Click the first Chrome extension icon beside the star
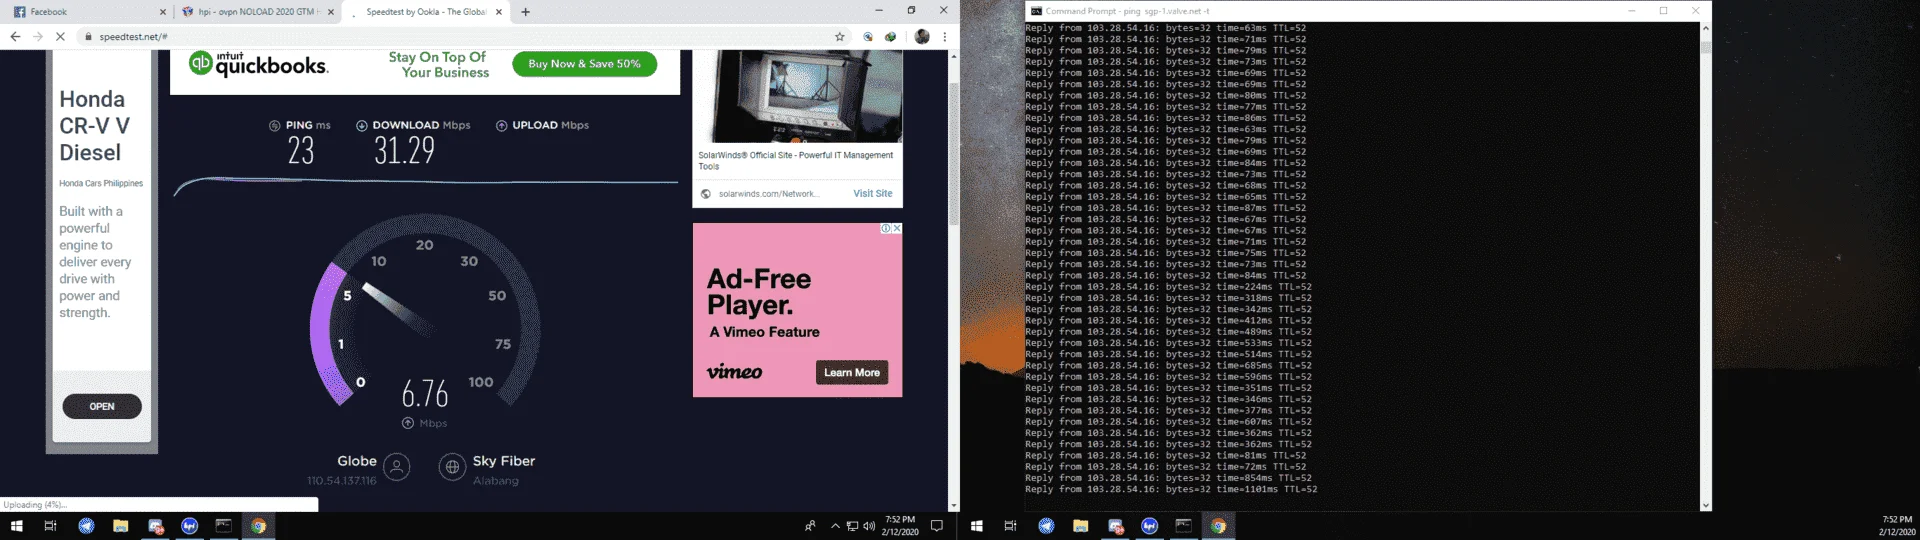This screenshot has width=1920, height=540. click(x=868, y=36)
